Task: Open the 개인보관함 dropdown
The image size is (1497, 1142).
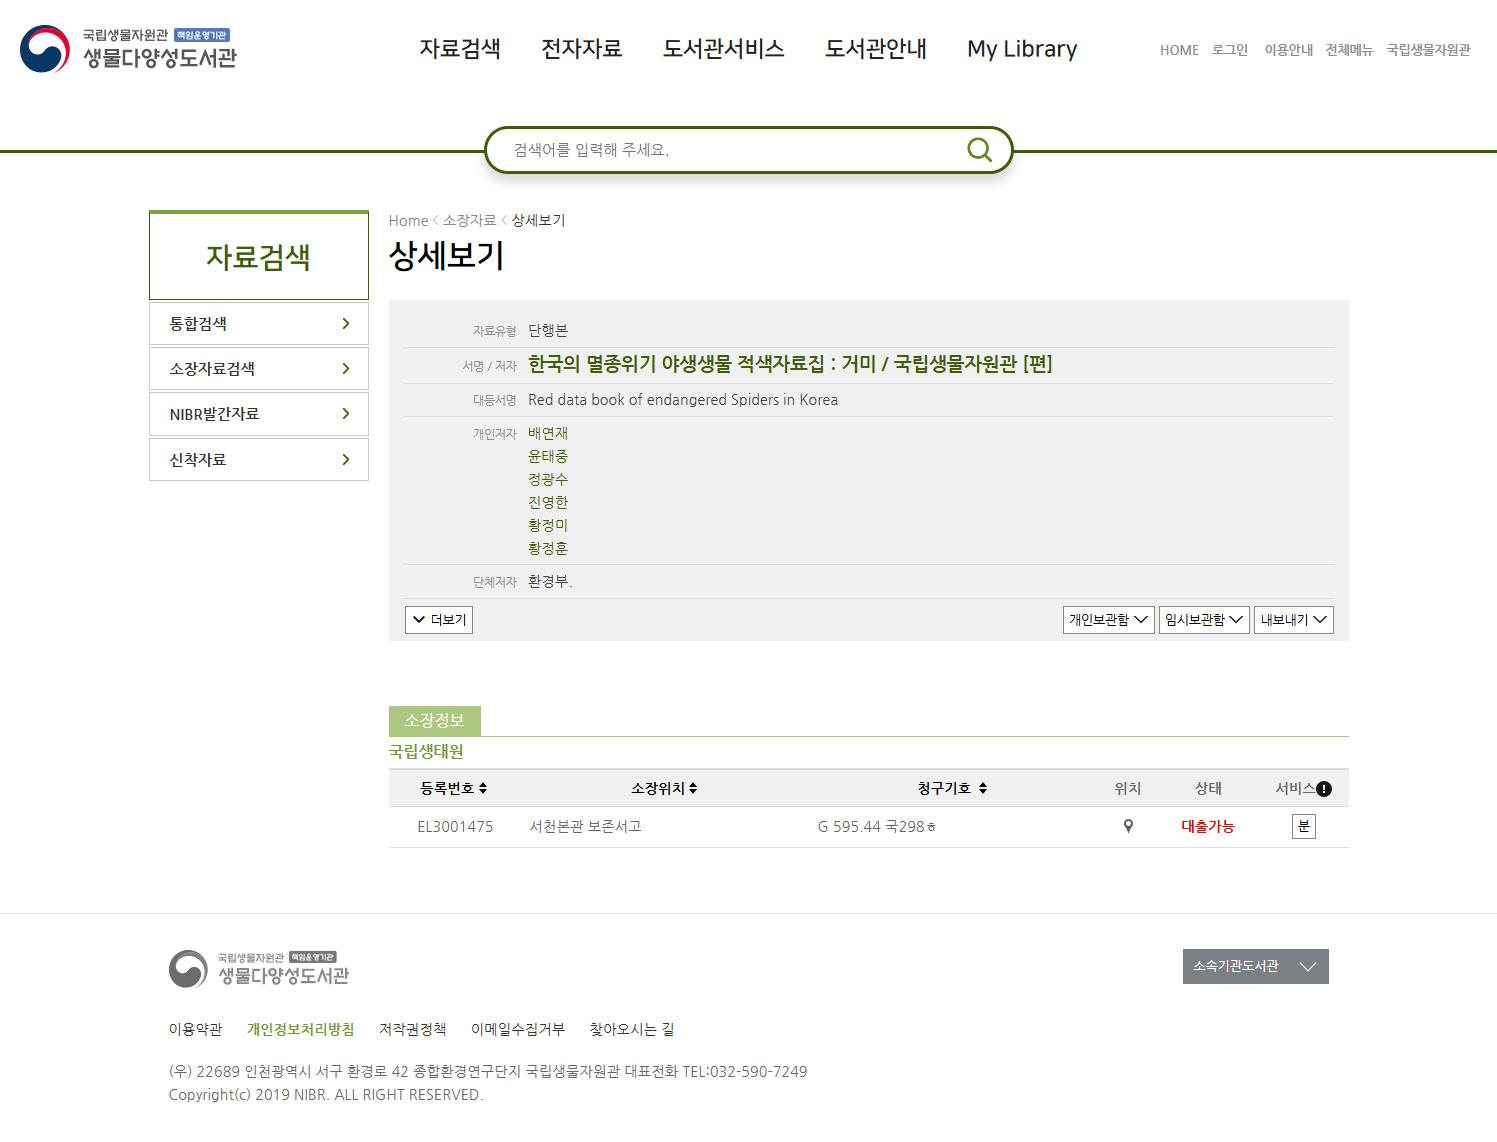Action: click(1108, 620)
